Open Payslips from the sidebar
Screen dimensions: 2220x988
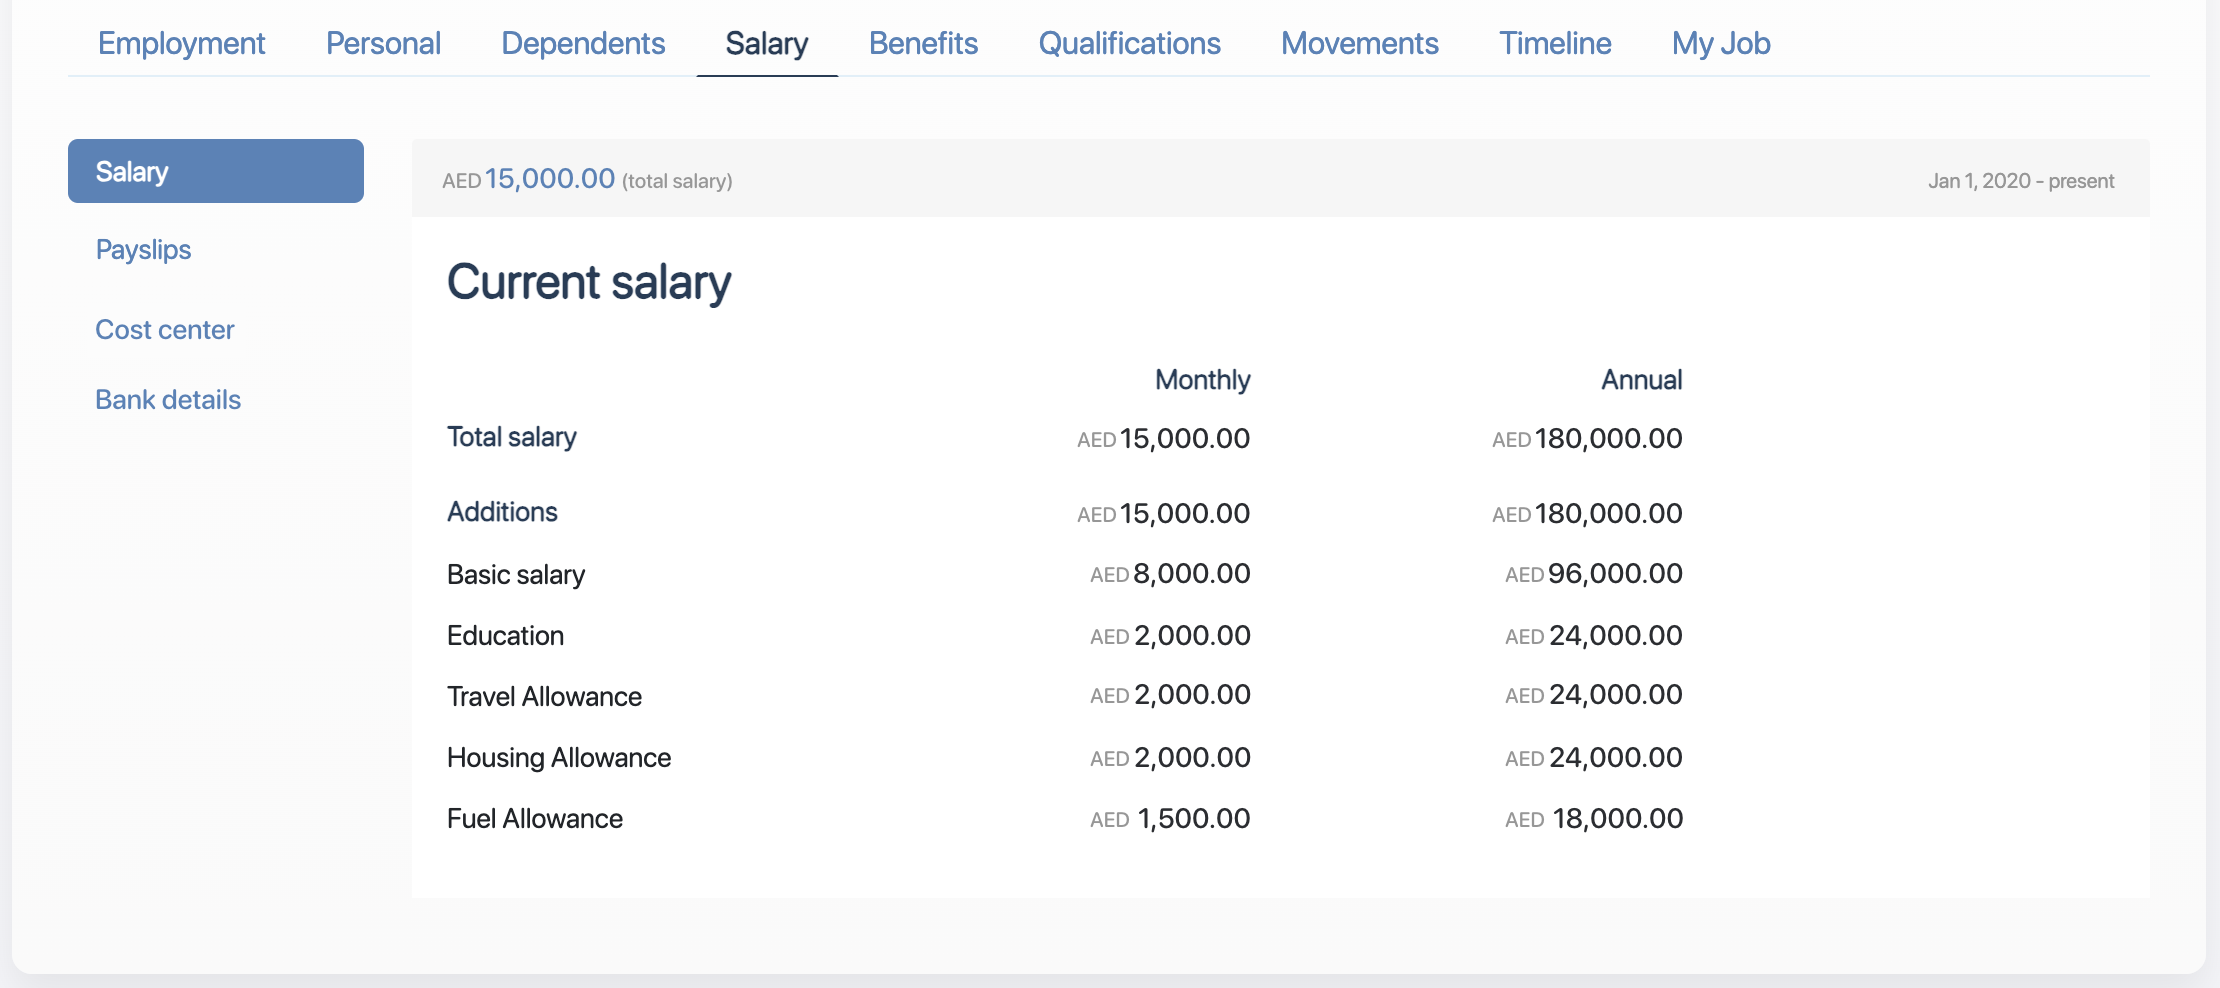coord(143,250)
